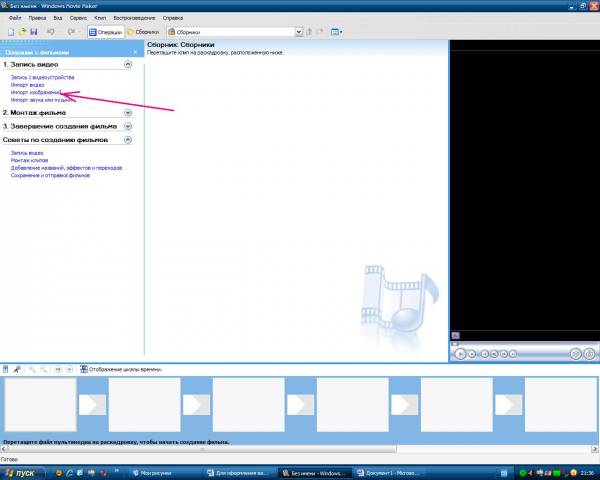This screenshot has width=600, height=480.
Task: Close the movie tasks pane
Action: pyautogui.click(x=135, y=52)
